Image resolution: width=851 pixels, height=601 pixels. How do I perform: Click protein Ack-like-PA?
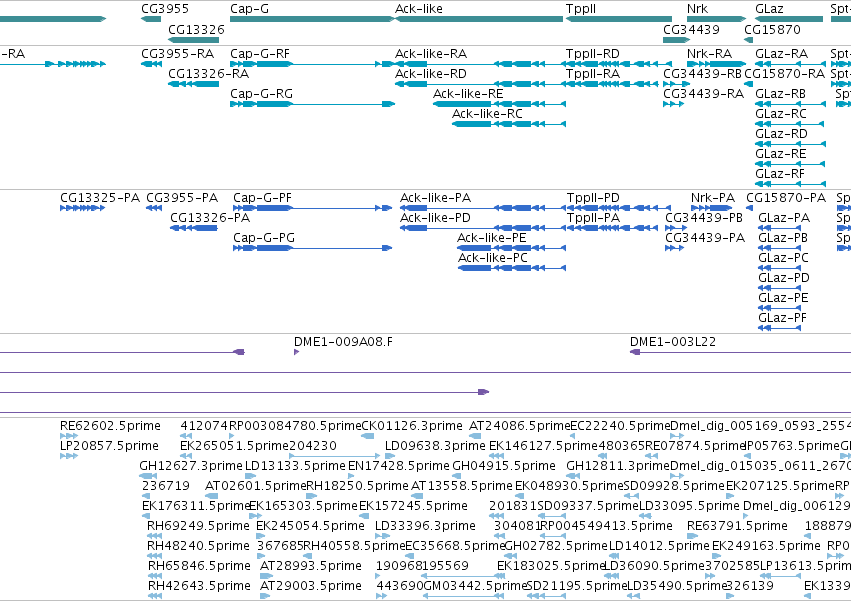coord(482,208)
